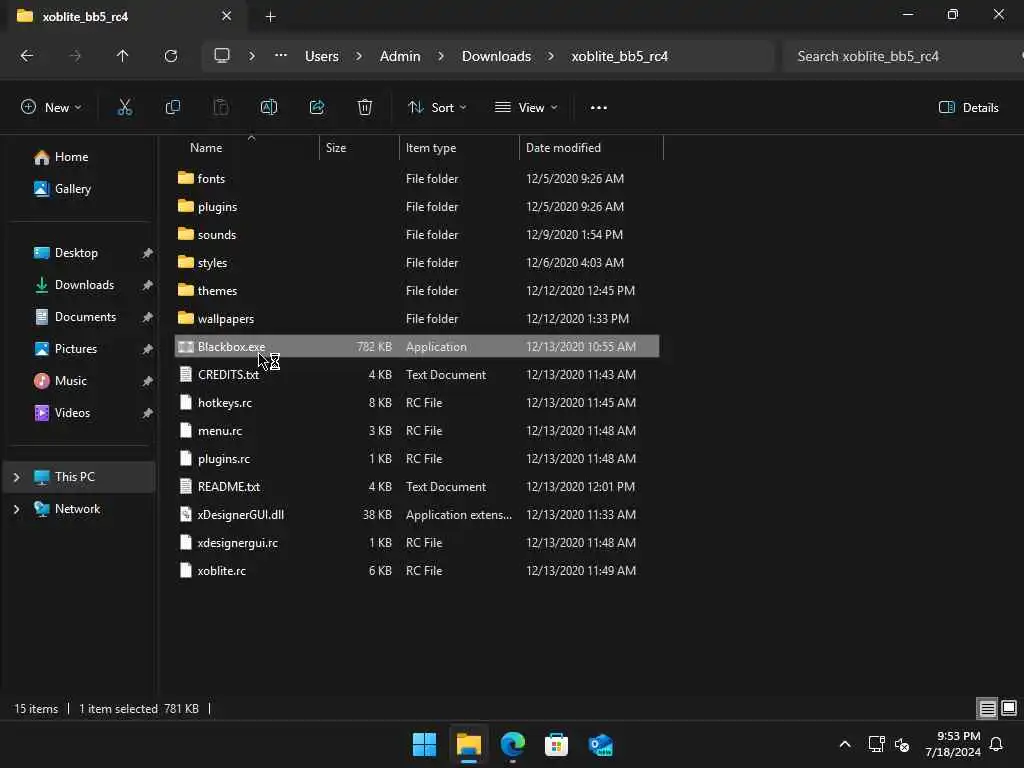Open the View dropdown menu
The image size is (1024, 768).
[526, 108]
